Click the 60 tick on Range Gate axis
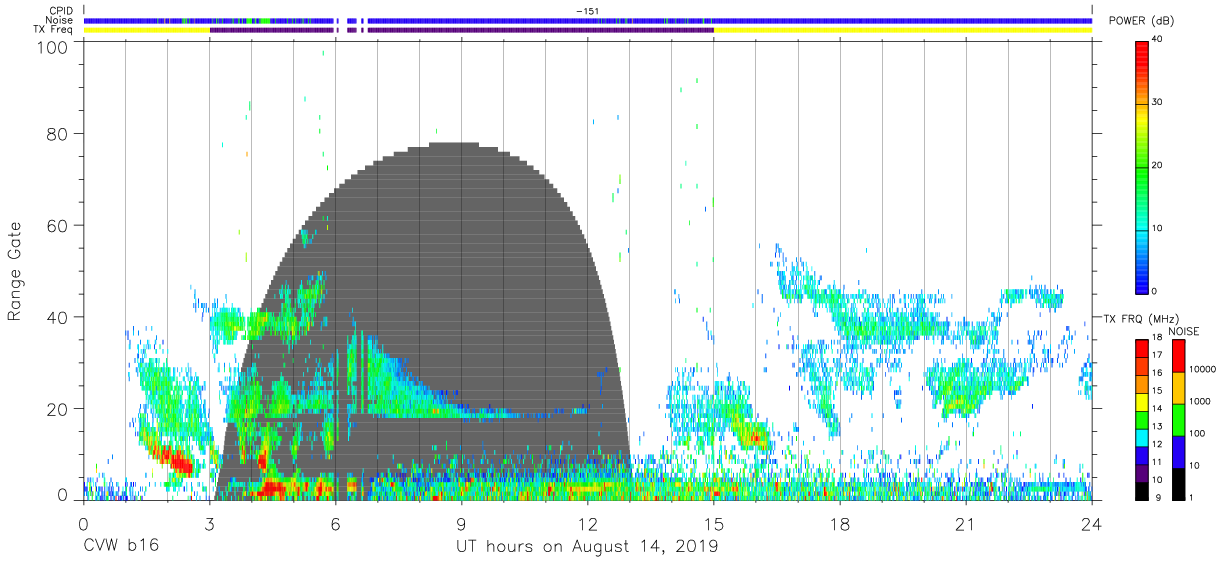 [58, 226]
